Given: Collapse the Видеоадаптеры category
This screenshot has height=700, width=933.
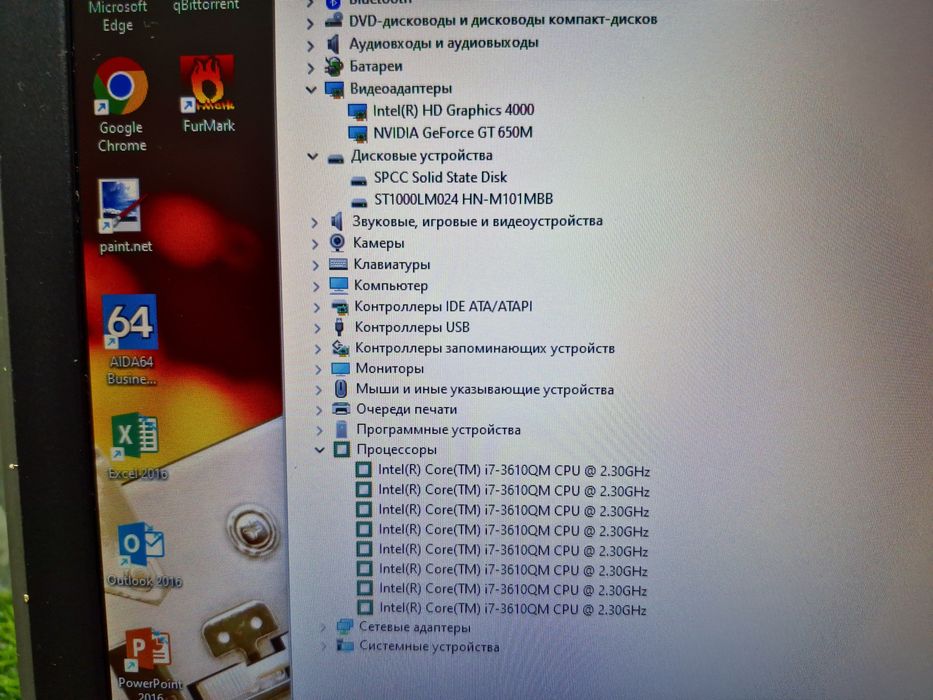Looking at the screenshot, I should [311, 90].
